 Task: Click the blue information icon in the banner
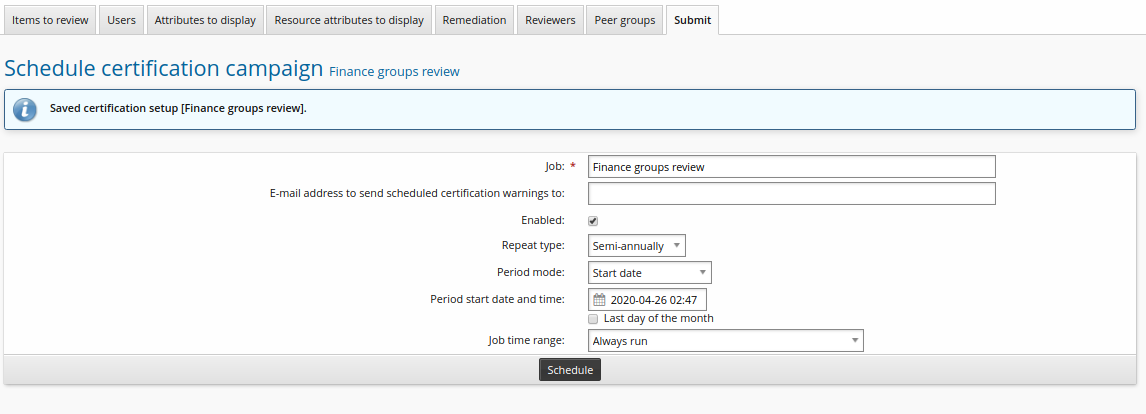24,109
